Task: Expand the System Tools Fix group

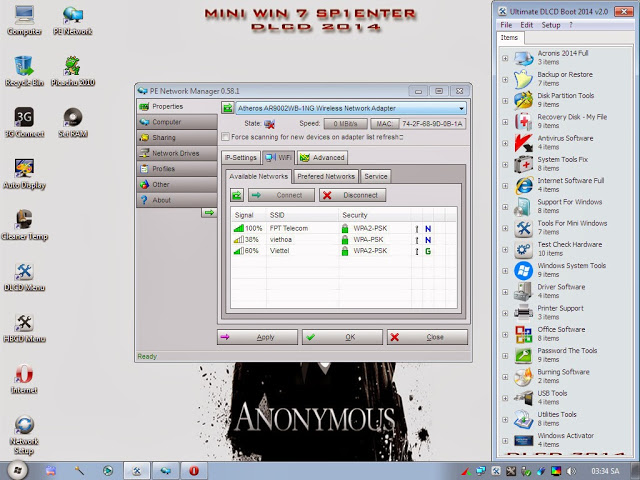Action: [x=505, y=164]
